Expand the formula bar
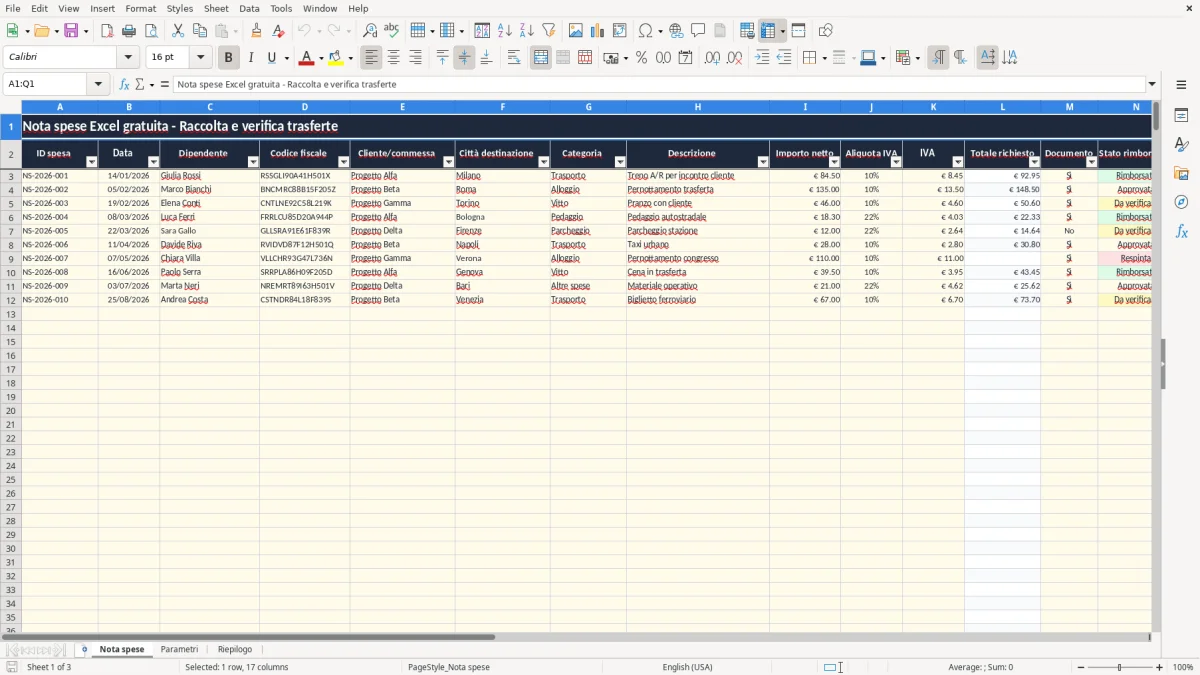The width and height of the screenshot is (1200, 675). (1152, 84)
